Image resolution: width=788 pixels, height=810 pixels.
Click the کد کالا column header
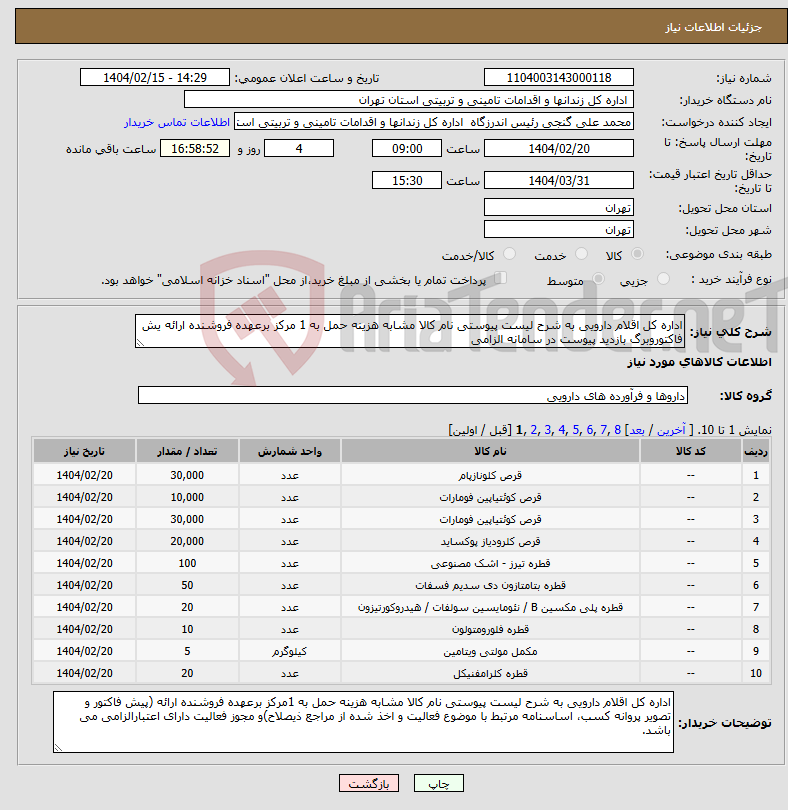[x=690, y=450]
